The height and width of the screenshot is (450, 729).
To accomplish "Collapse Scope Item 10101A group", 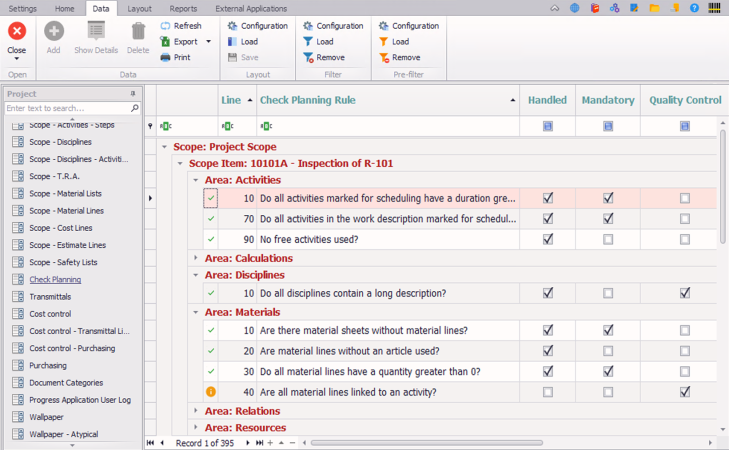I will (x=180, y=164).
